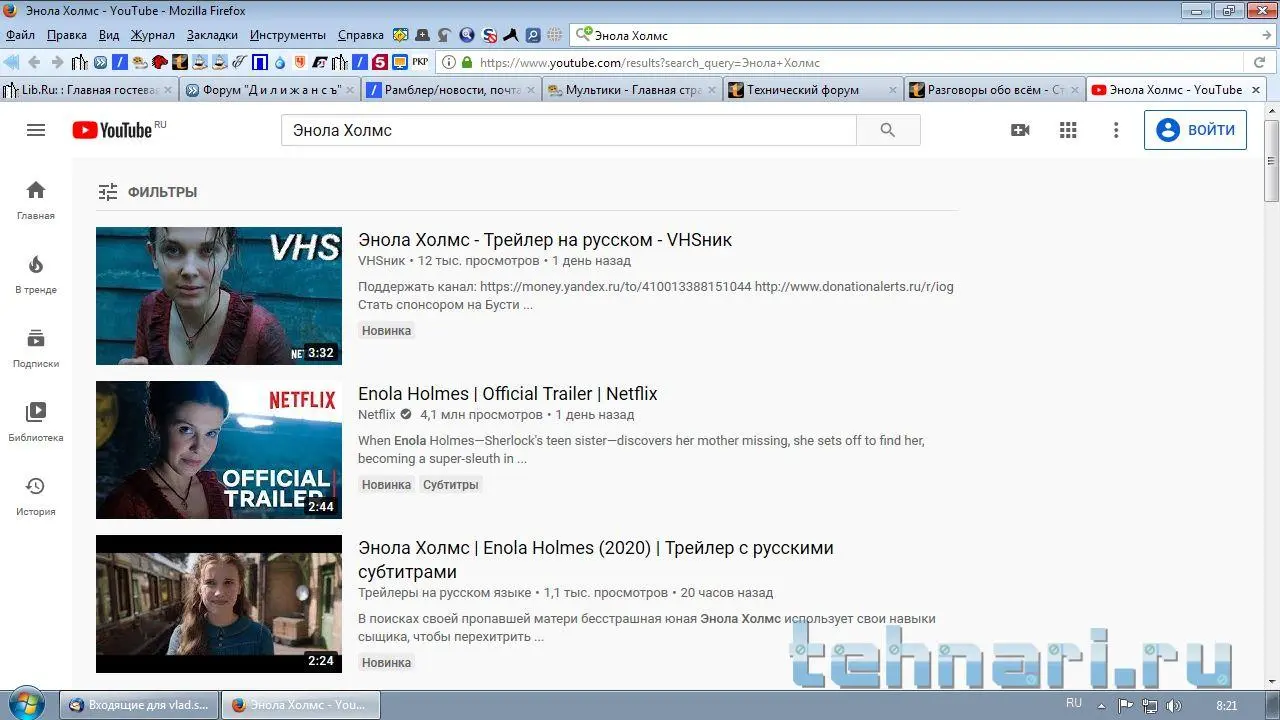The image size is (1280, 720).
Task: Visit VHSник channel link
Action: [x=382, y=261]
